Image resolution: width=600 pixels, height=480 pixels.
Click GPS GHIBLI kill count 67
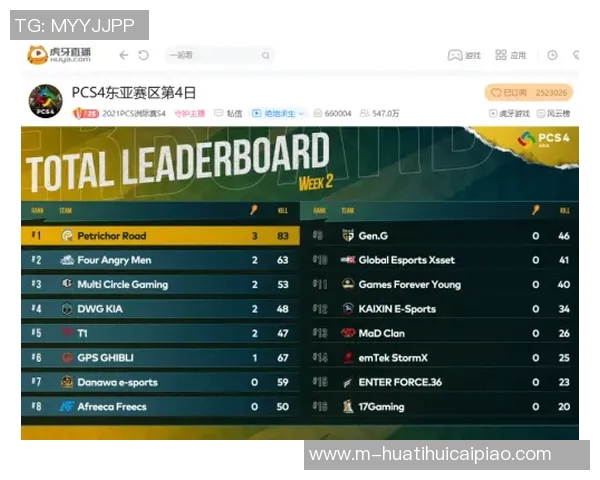283,358
